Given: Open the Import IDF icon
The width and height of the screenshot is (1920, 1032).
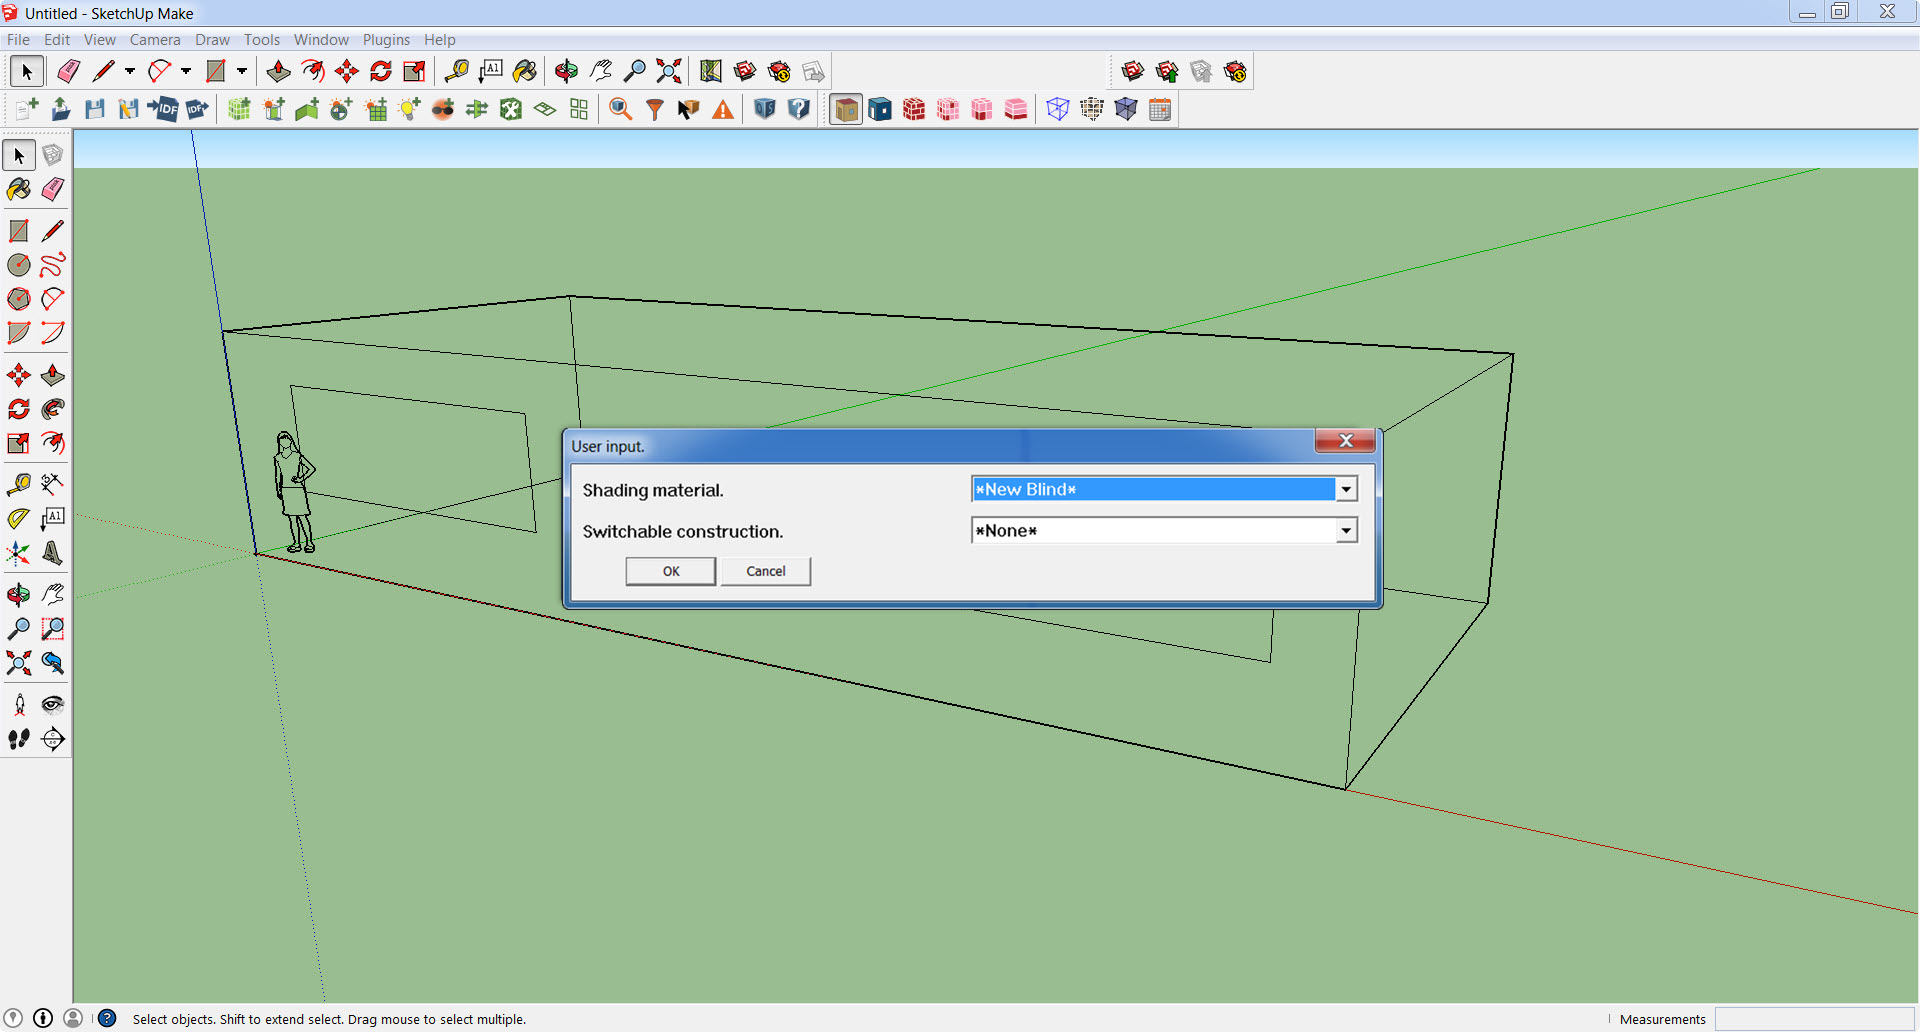Looking at the screenshot, I should tap(164, 109).
